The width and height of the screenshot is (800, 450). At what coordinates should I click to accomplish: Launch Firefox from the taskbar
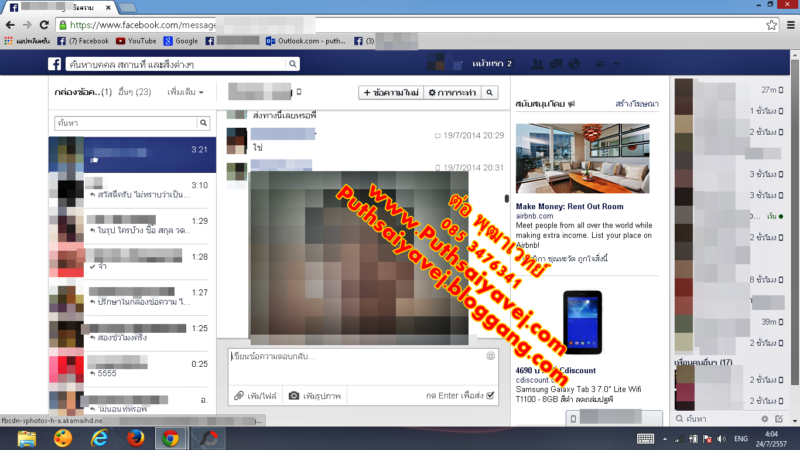[x=135, y=438]
